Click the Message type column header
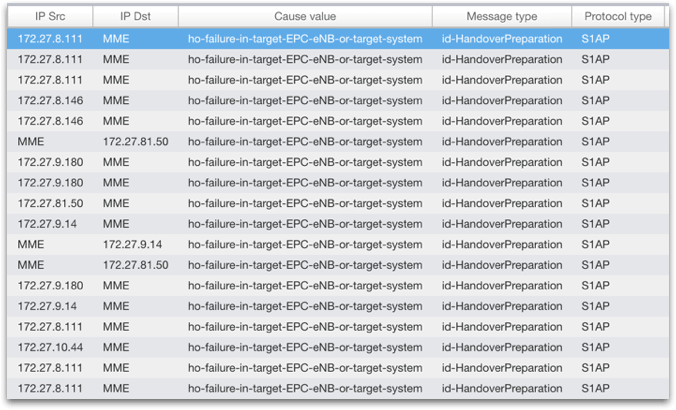This screenshot has width=676, height=410. coord(501,17)
